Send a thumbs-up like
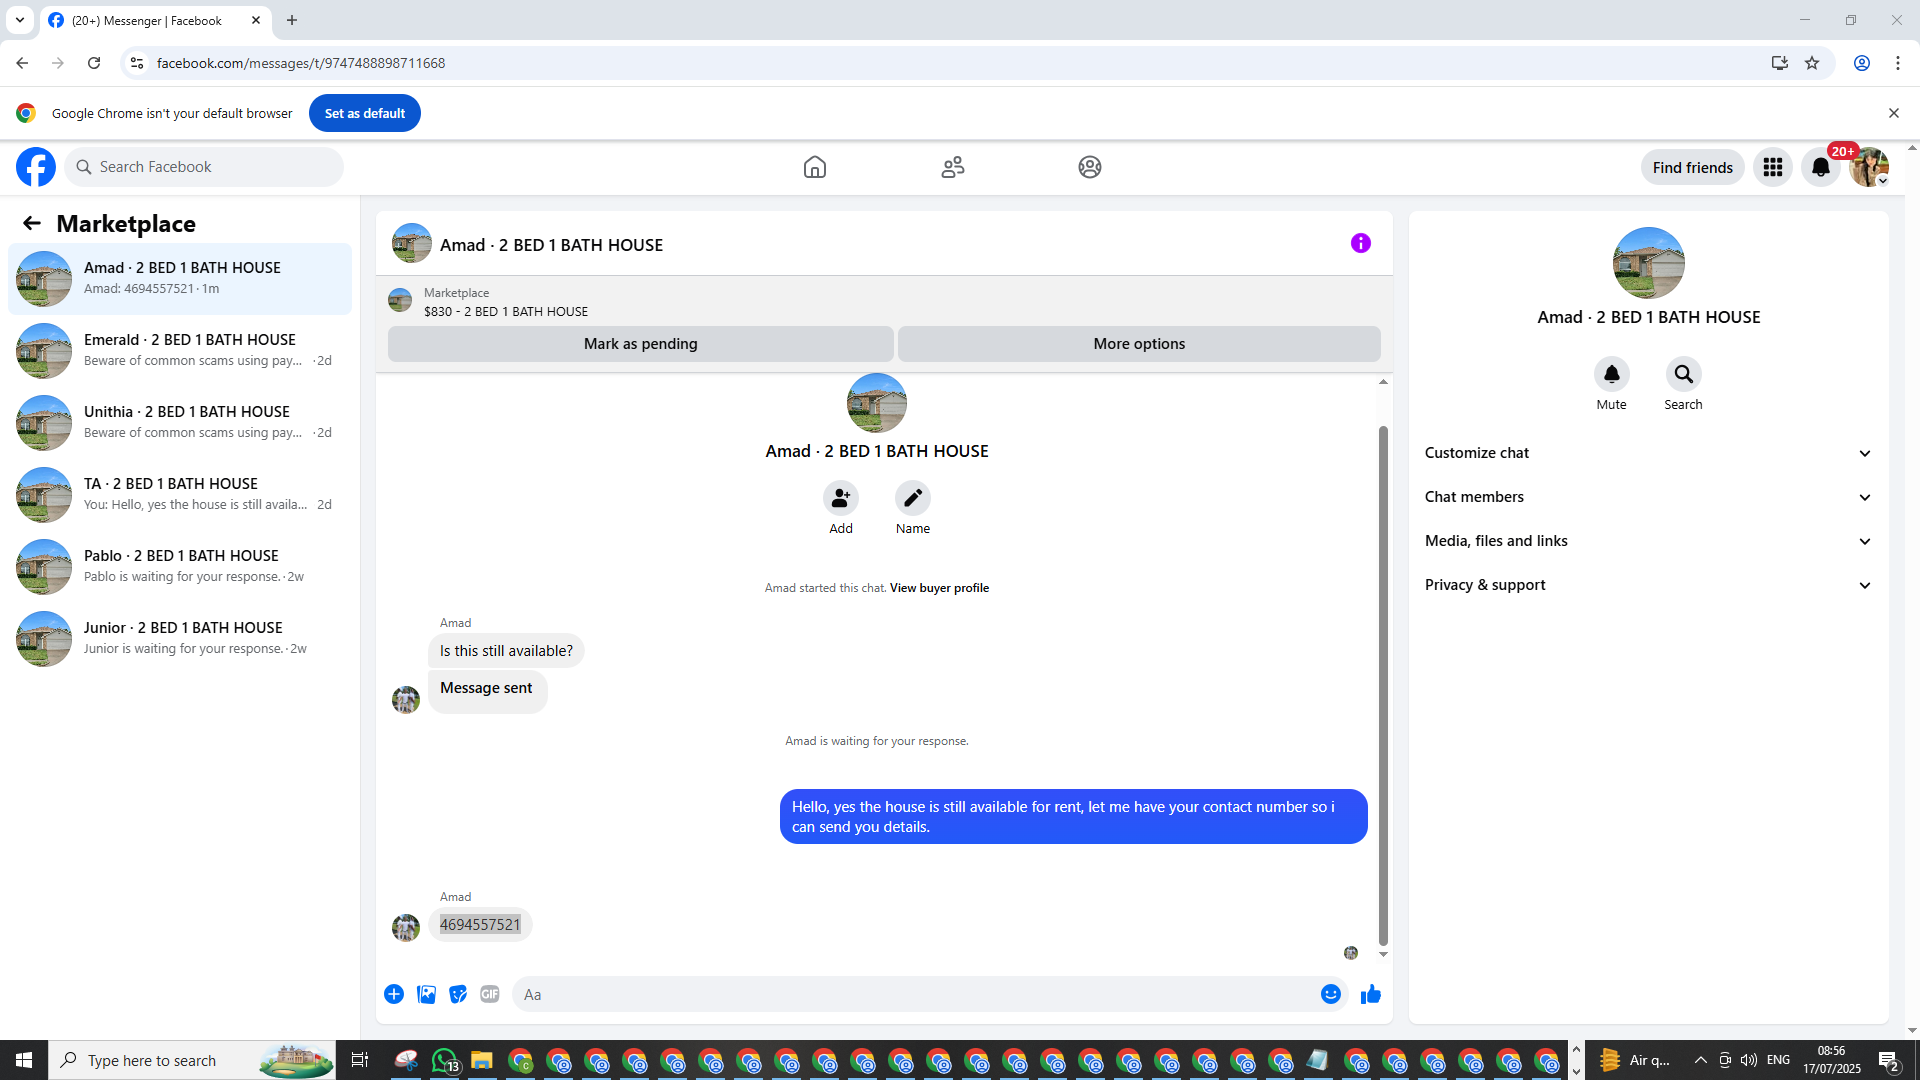The height and width of the screenshot is (1080, 1920). [x=1371, y=994]
